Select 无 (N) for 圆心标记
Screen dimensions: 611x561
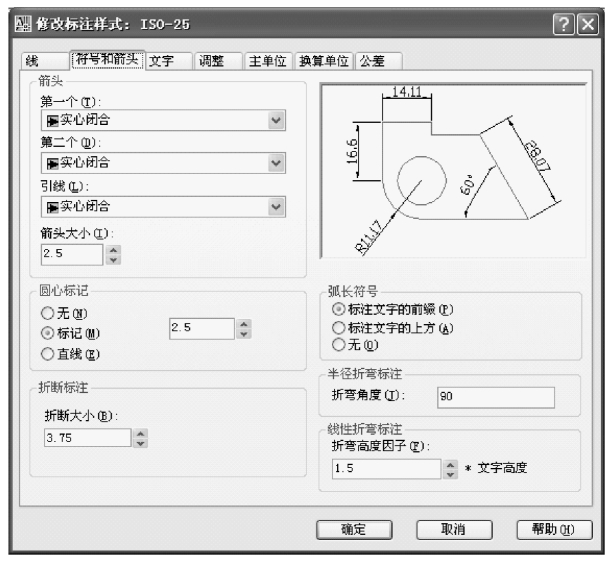click(64, 313)
